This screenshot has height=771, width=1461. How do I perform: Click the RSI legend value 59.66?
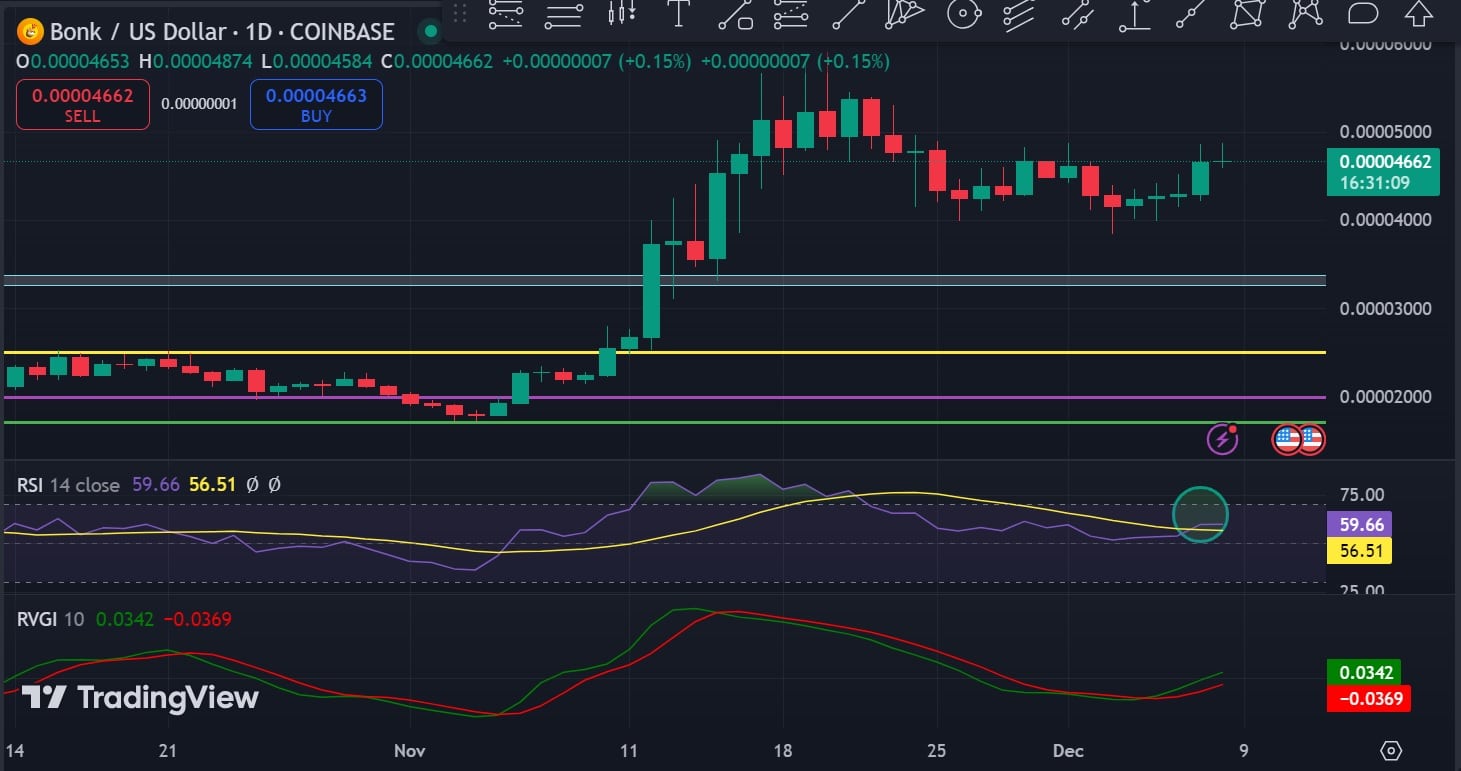pyautogui.click(x=155, y=485)
